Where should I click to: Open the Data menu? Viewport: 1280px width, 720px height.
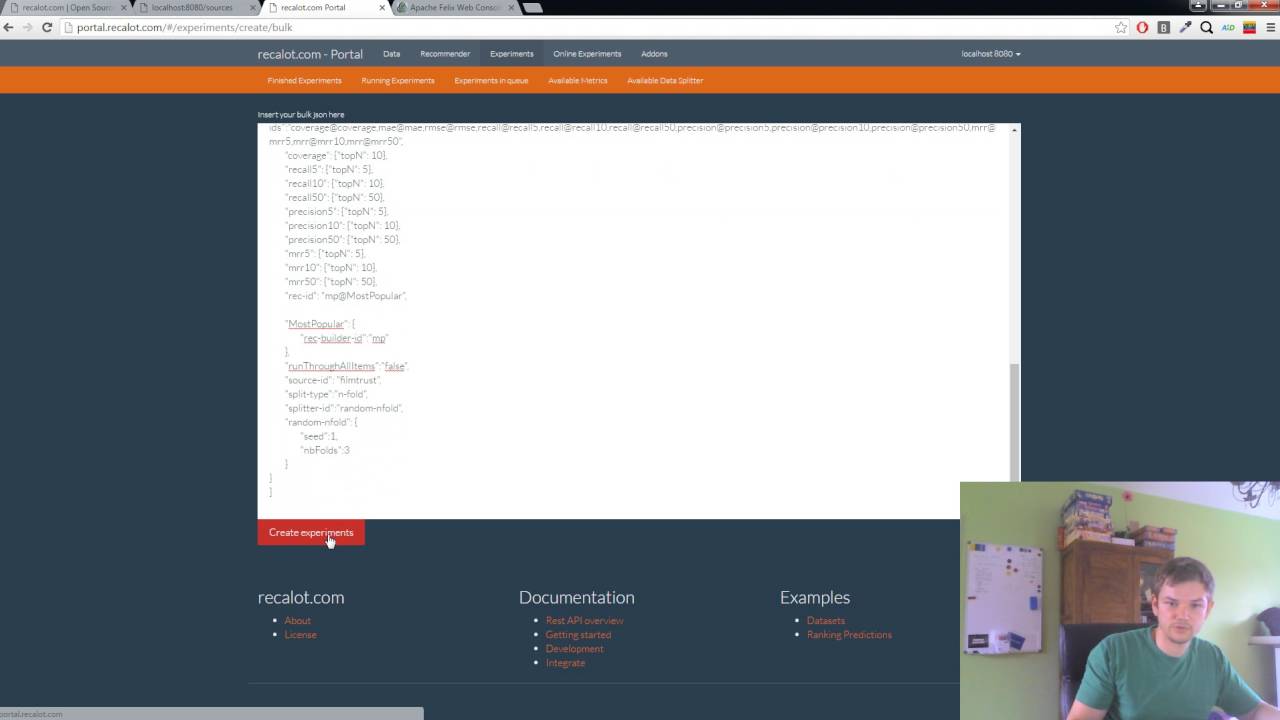[x=391, y=54]
